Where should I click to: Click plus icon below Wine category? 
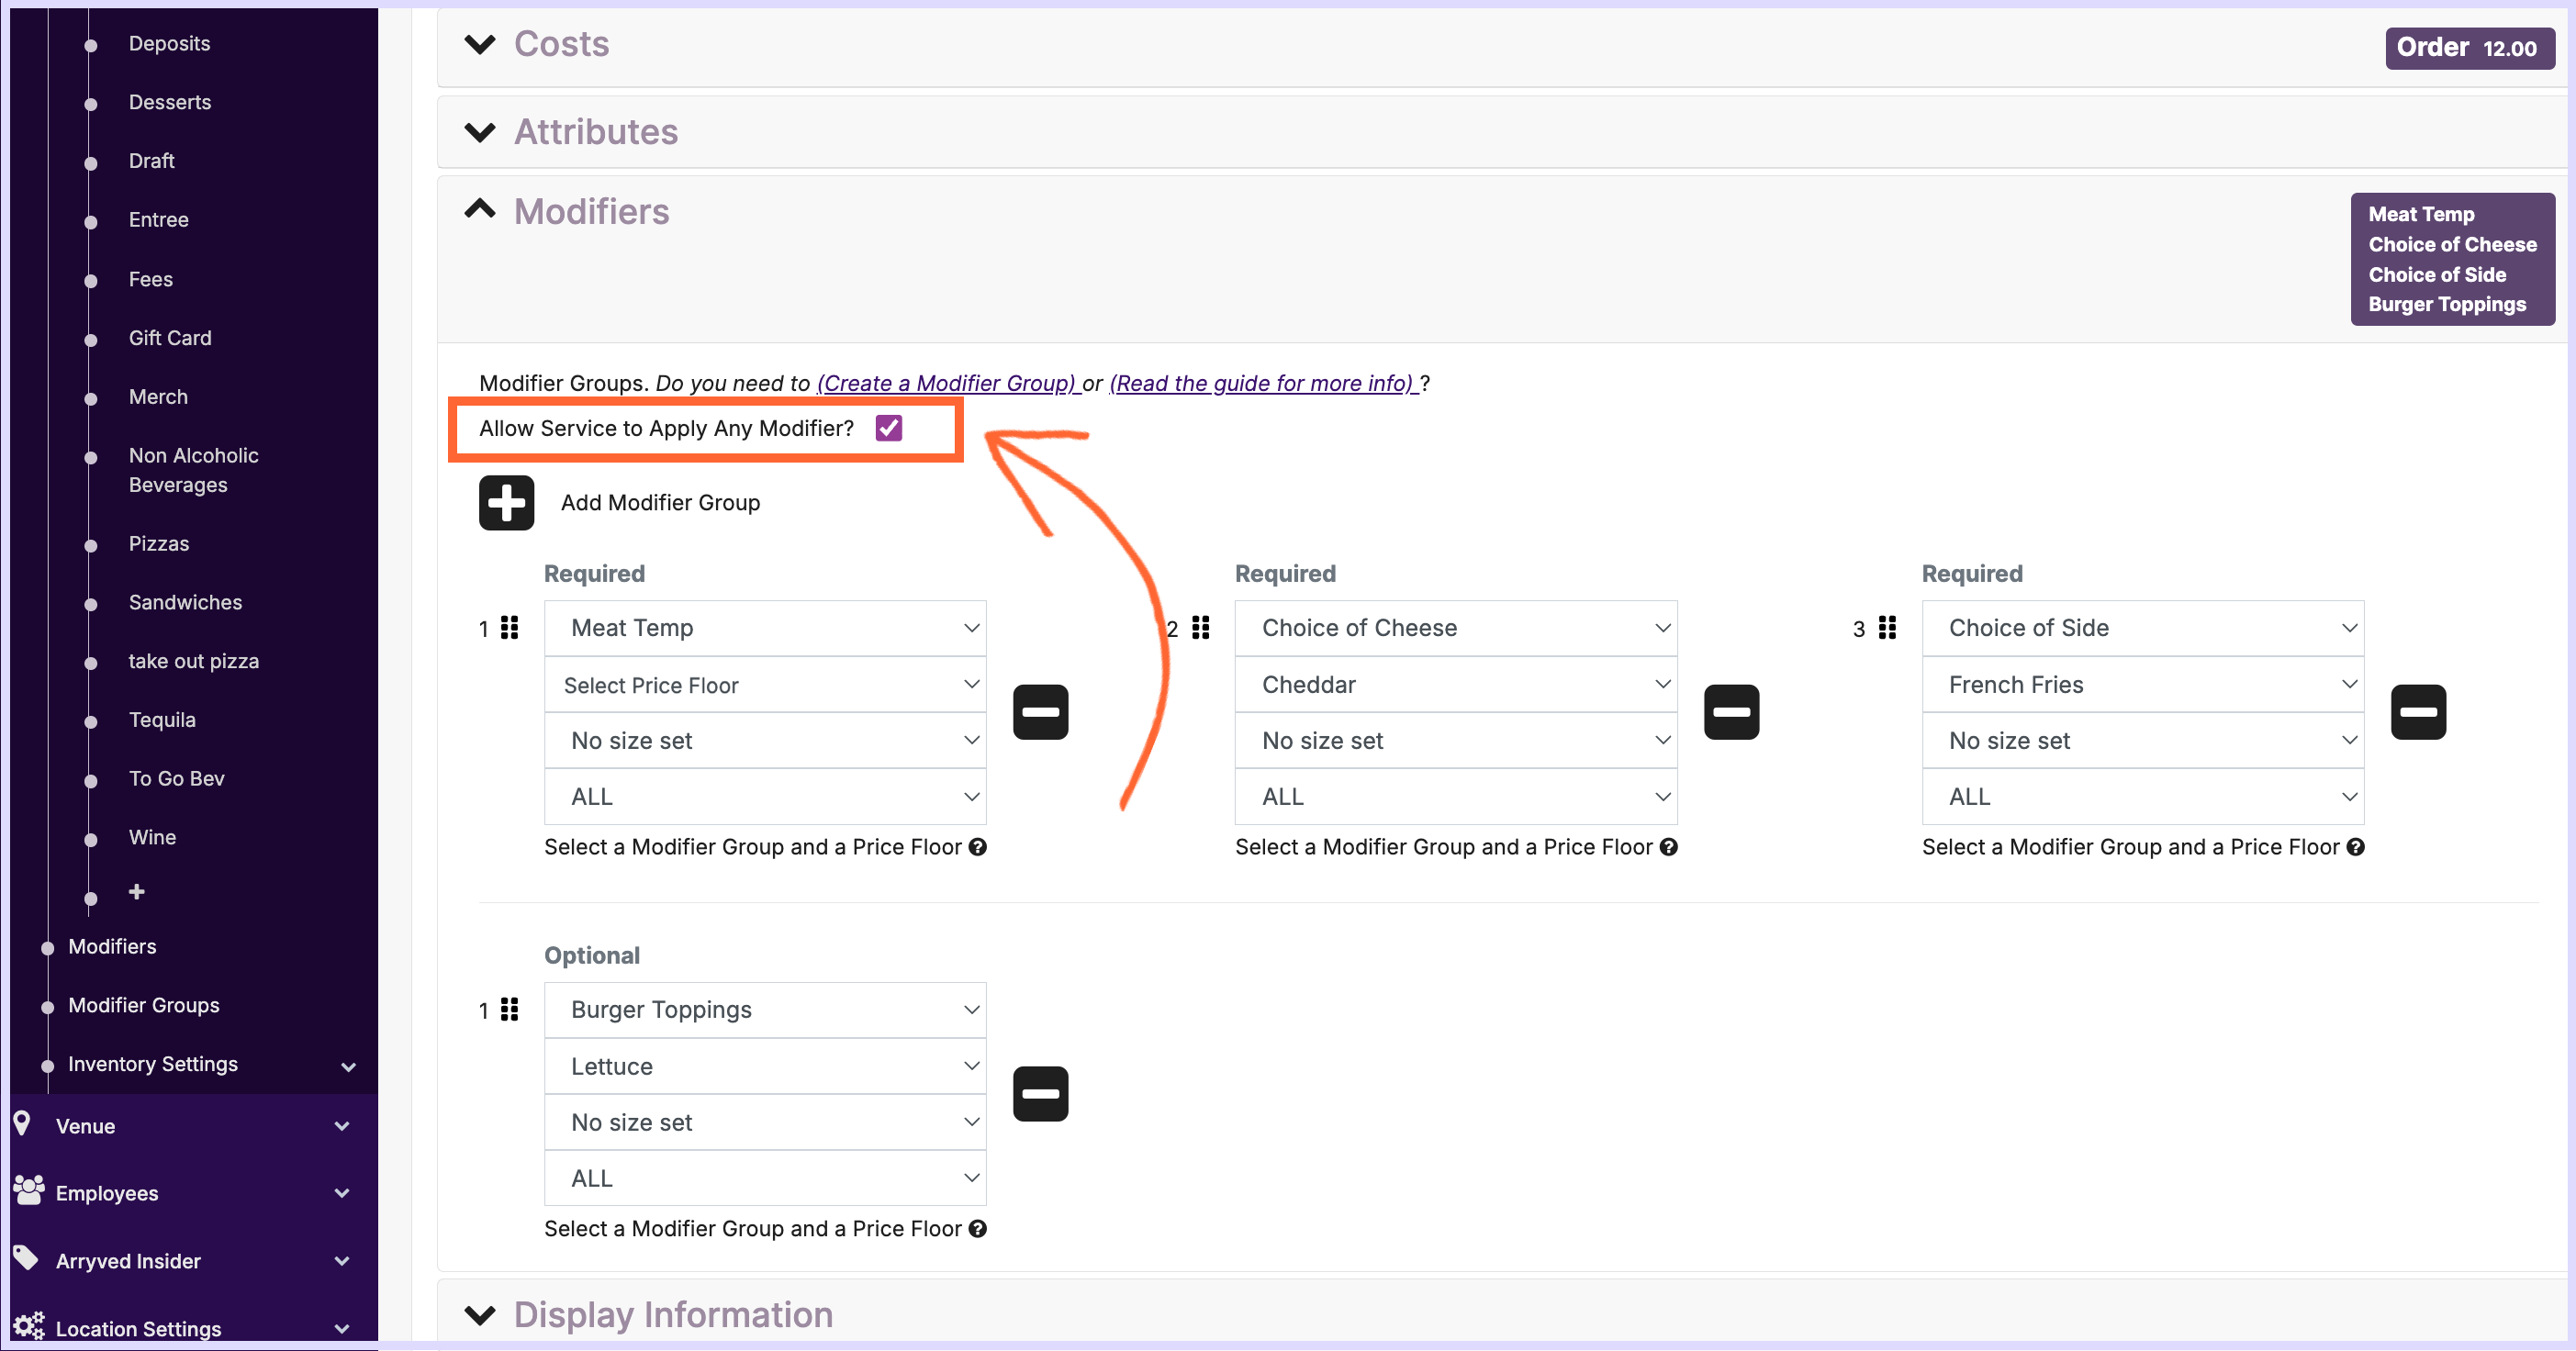[137, 891]
